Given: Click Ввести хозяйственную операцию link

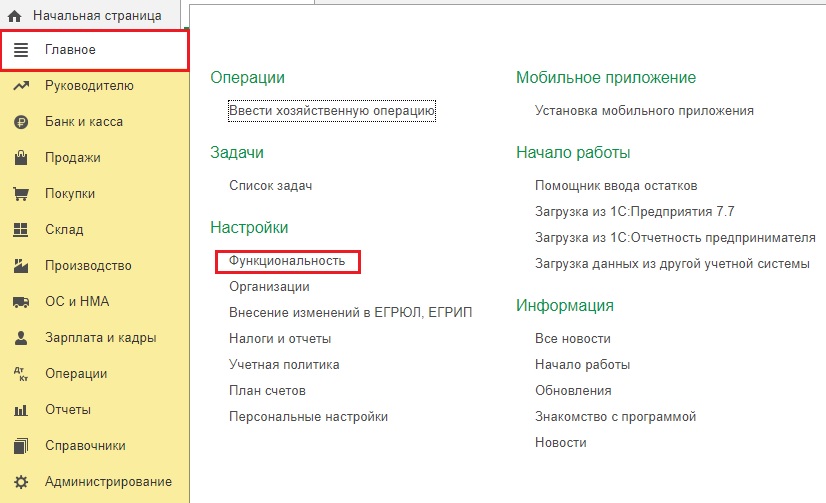Looking at the screenshot, I should 332,110.
